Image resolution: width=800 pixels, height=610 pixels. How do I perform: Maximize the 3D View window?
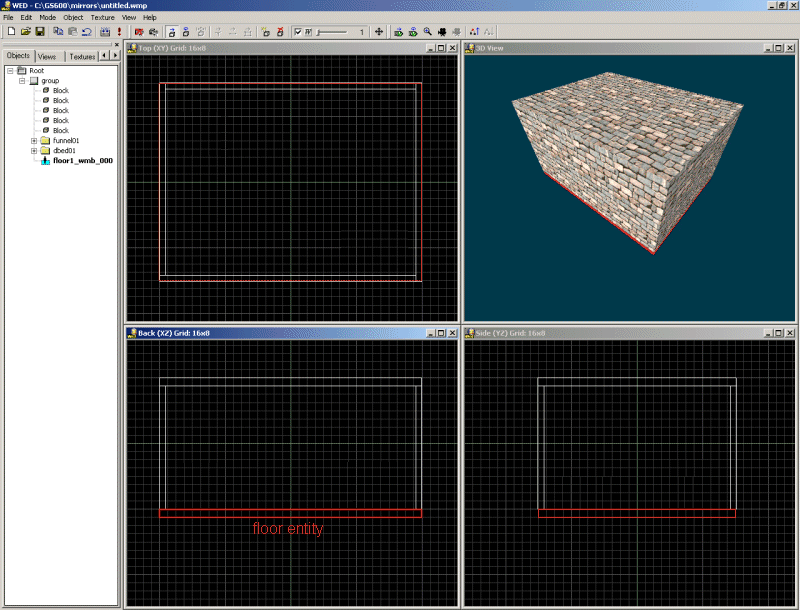point(779,48)
